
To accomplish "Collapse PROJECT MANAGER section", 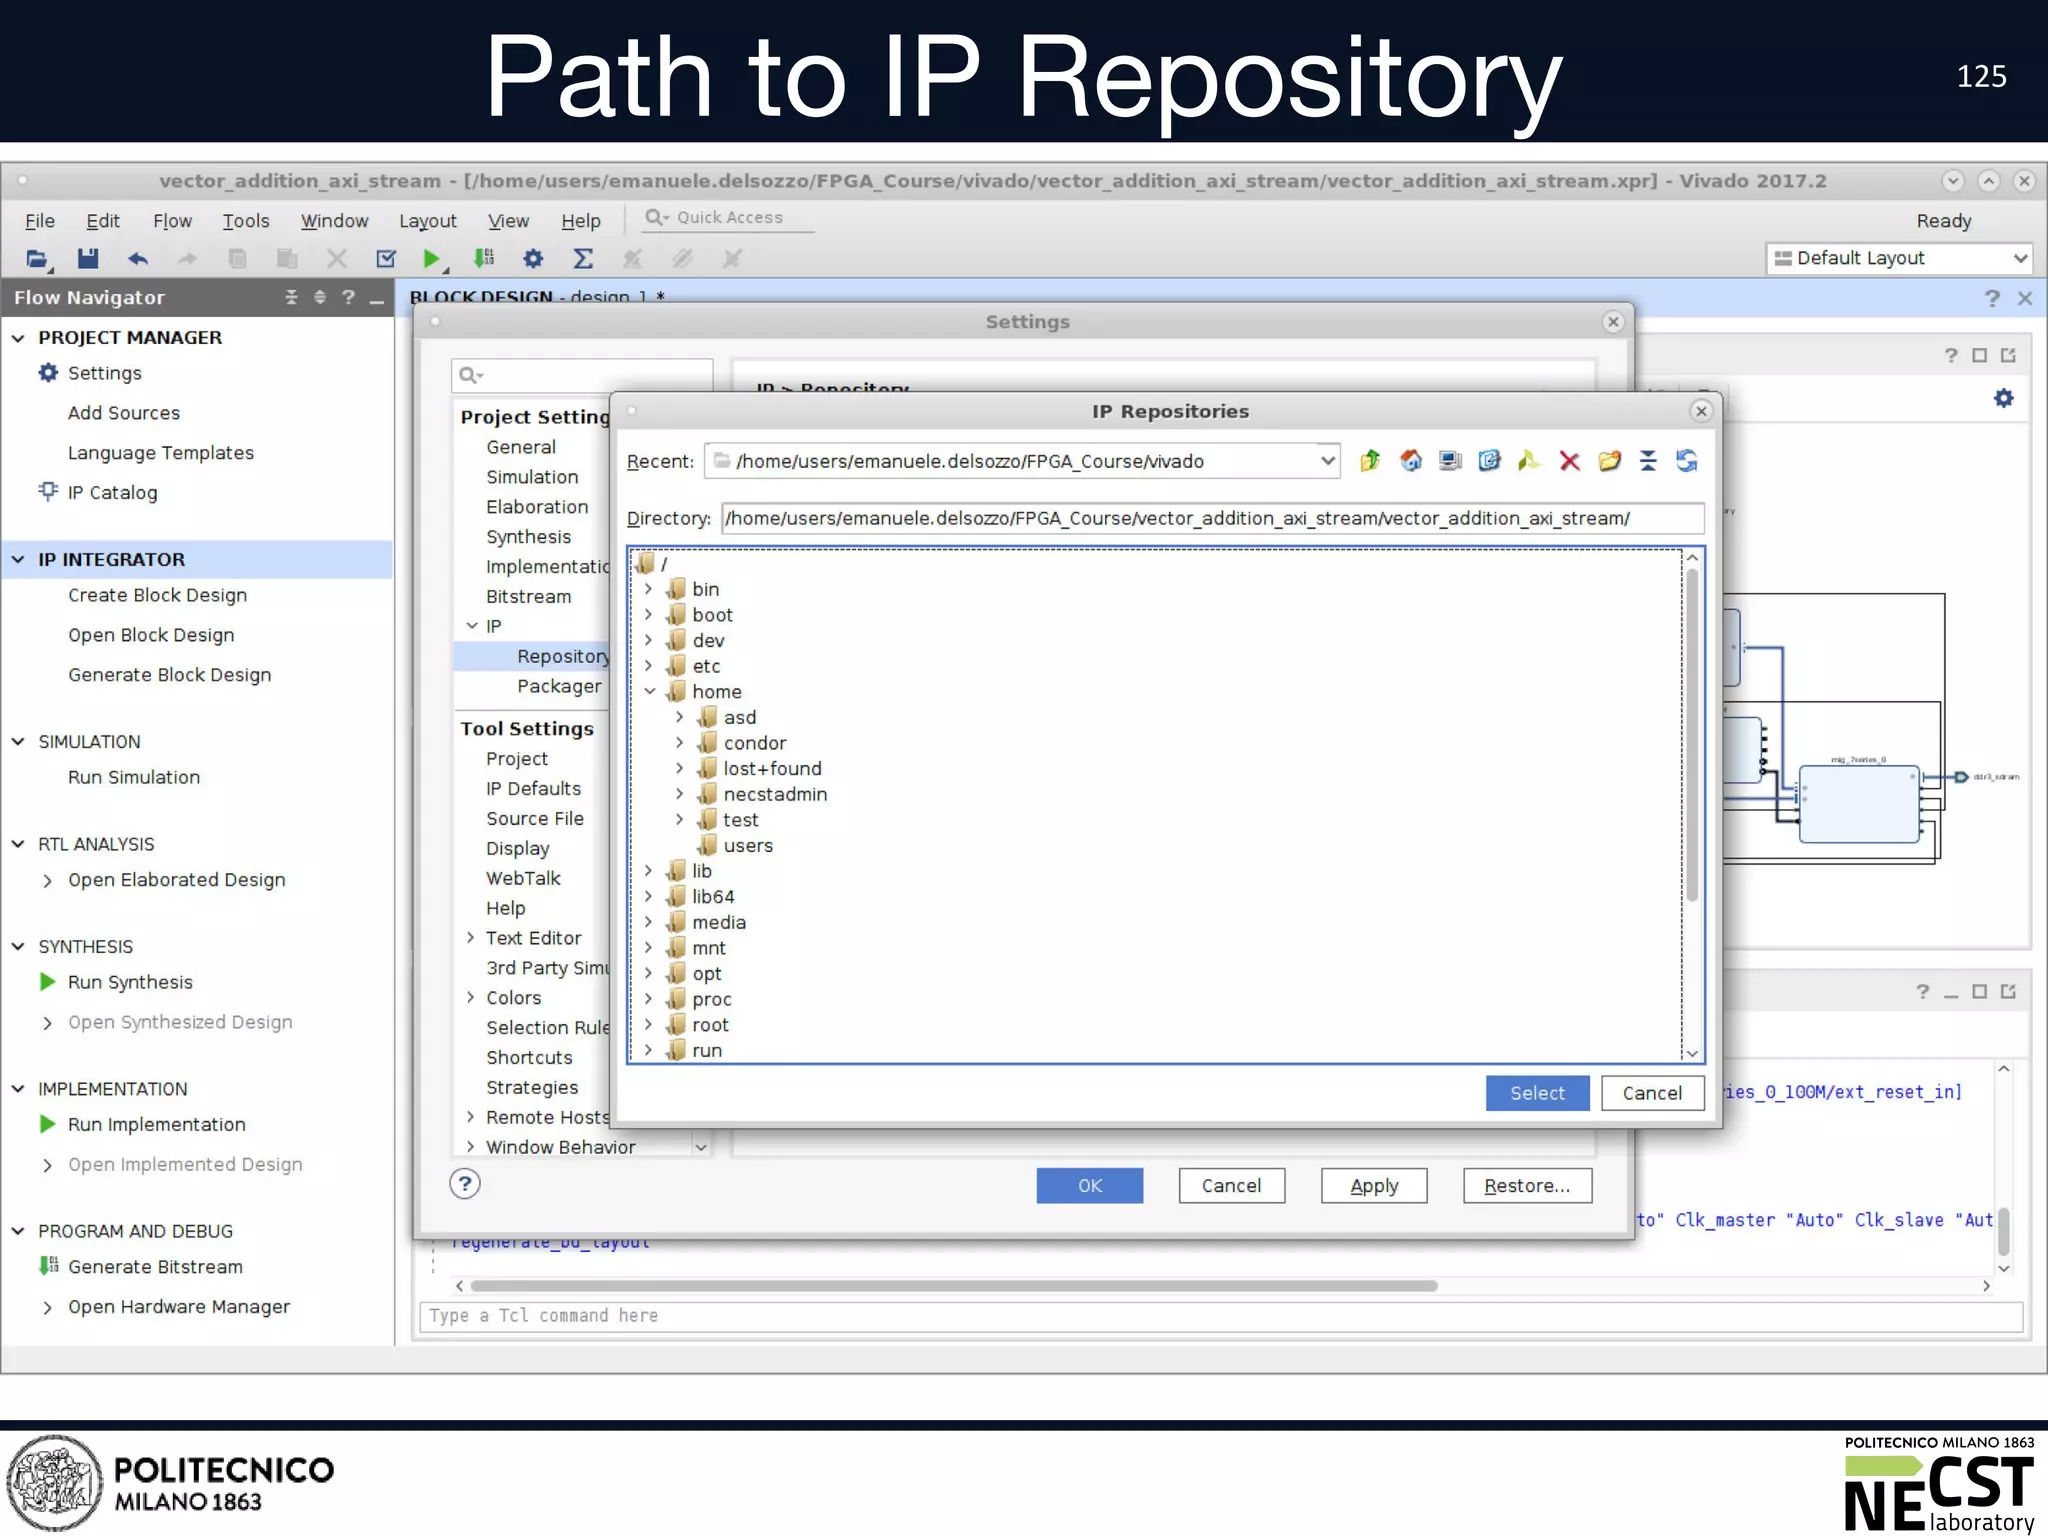I will [18, 338].
